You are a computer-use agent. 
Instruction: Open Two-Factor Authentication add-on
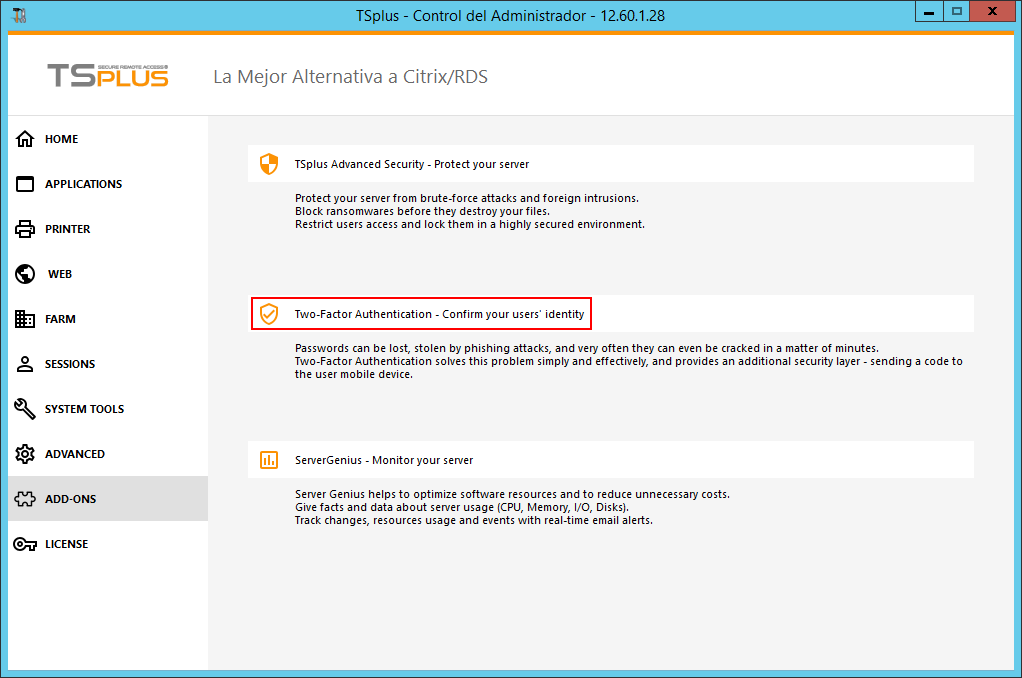[438, 314]
